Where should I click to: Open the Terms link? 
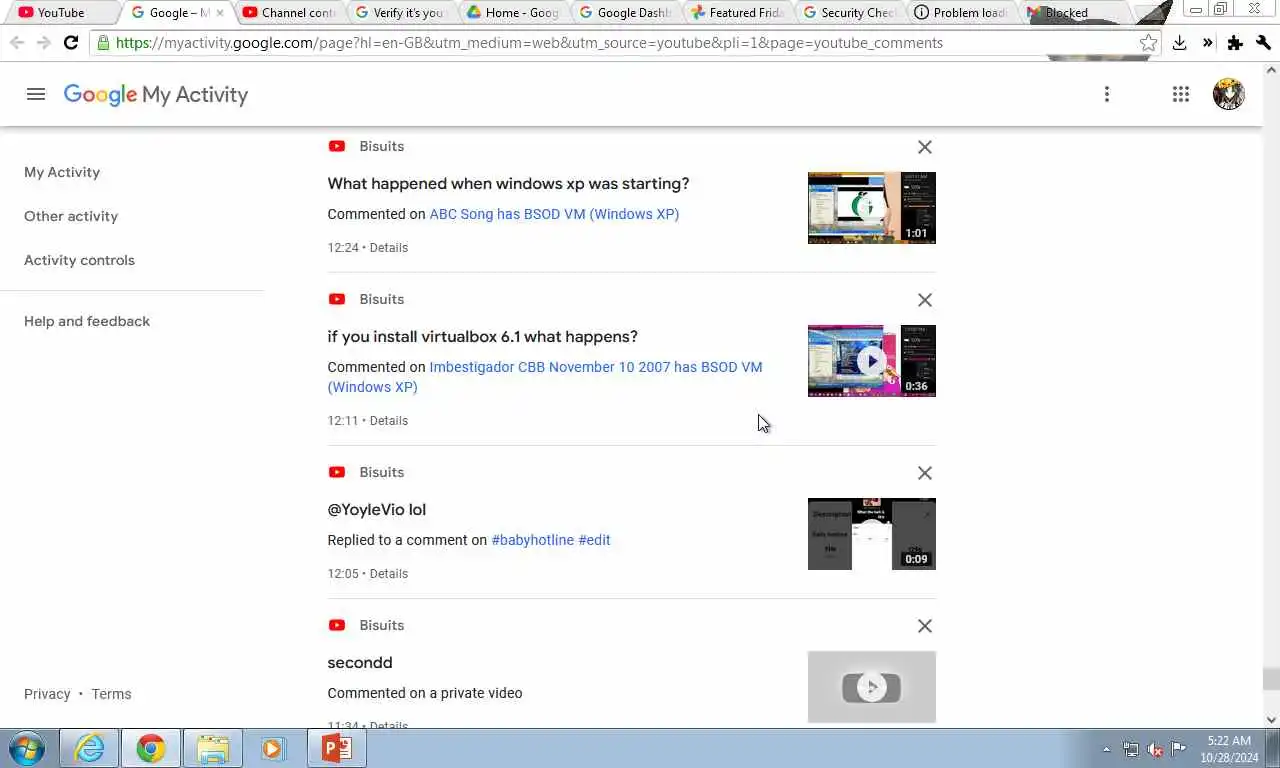coord(111,694)
